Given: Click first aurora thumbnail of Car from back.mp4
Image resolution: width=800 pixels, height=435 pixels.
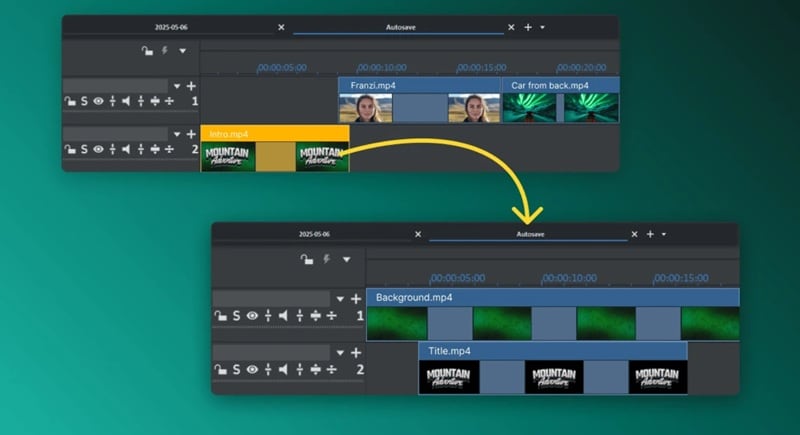Looking at the screenshot, I should [x=530, y=108].
